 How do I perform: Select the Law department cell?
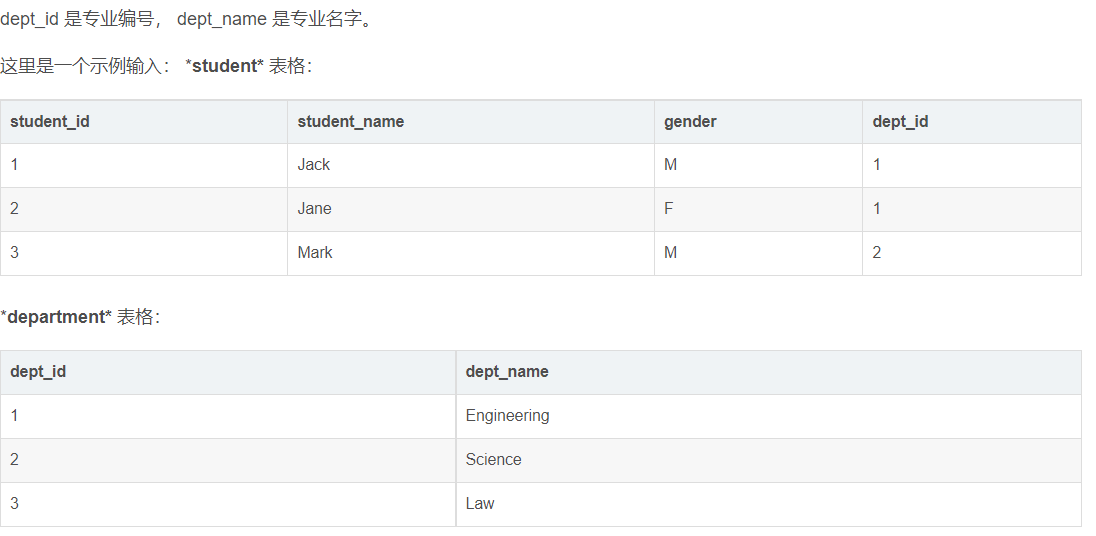click(x=768, y=504)
